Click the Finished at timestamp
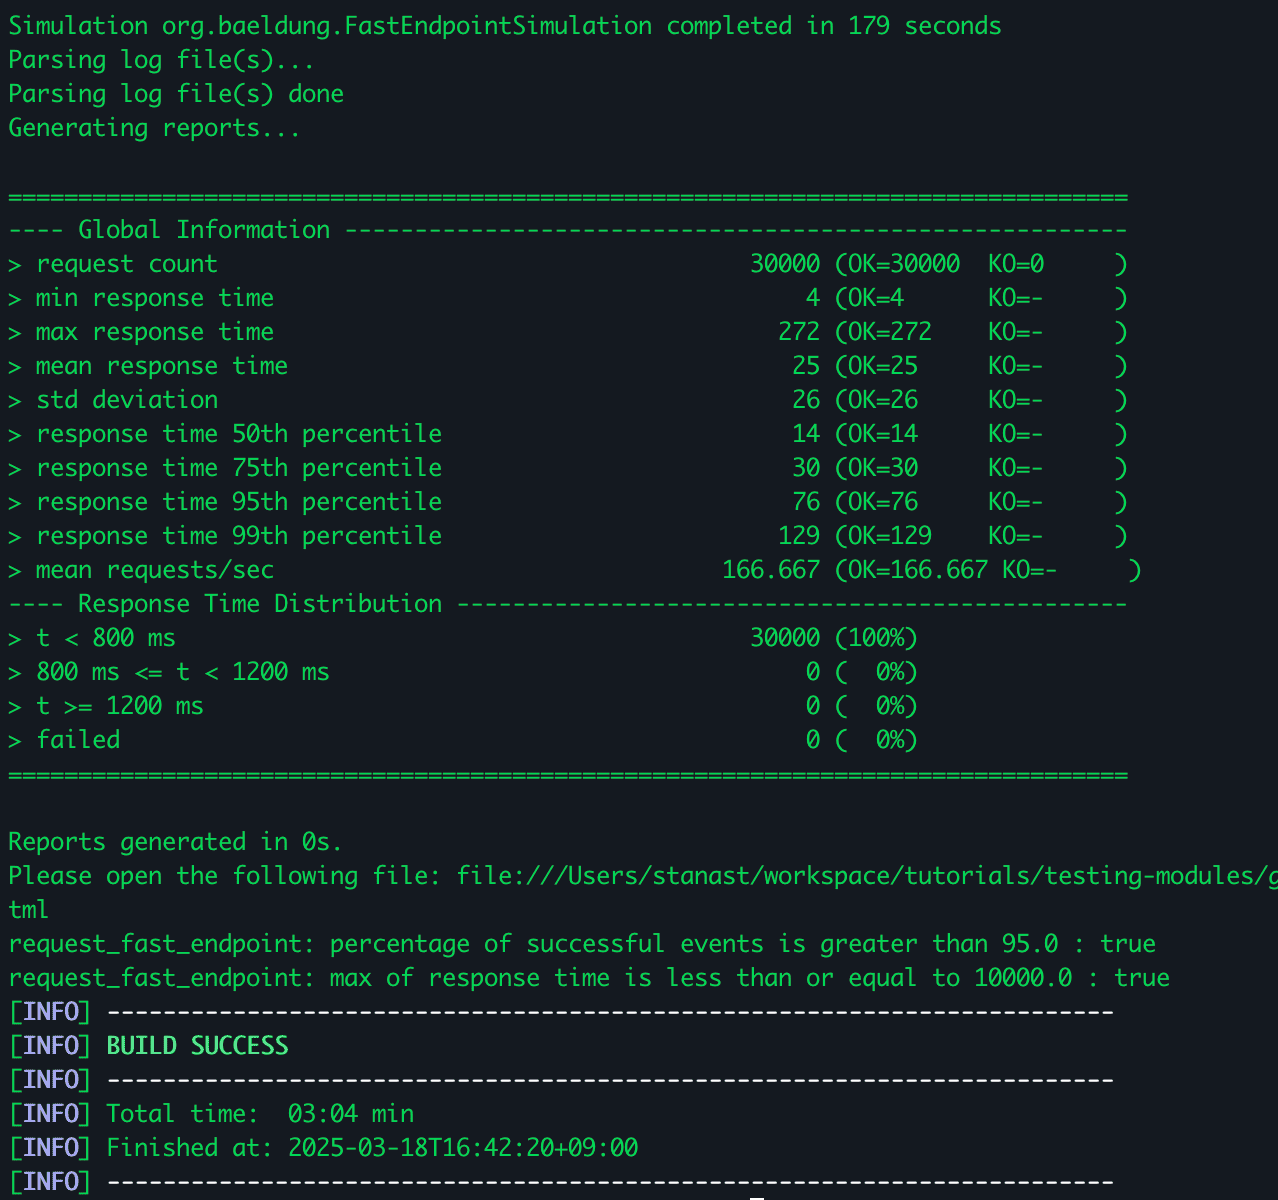 point(372,1148)
